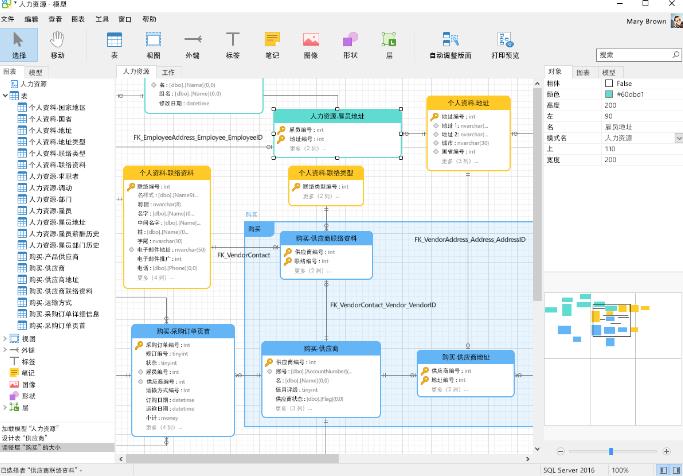Switch to 工作 diagram tab
Screen dimensions: 683x476
pyautogui.click(x=168, y=72)
